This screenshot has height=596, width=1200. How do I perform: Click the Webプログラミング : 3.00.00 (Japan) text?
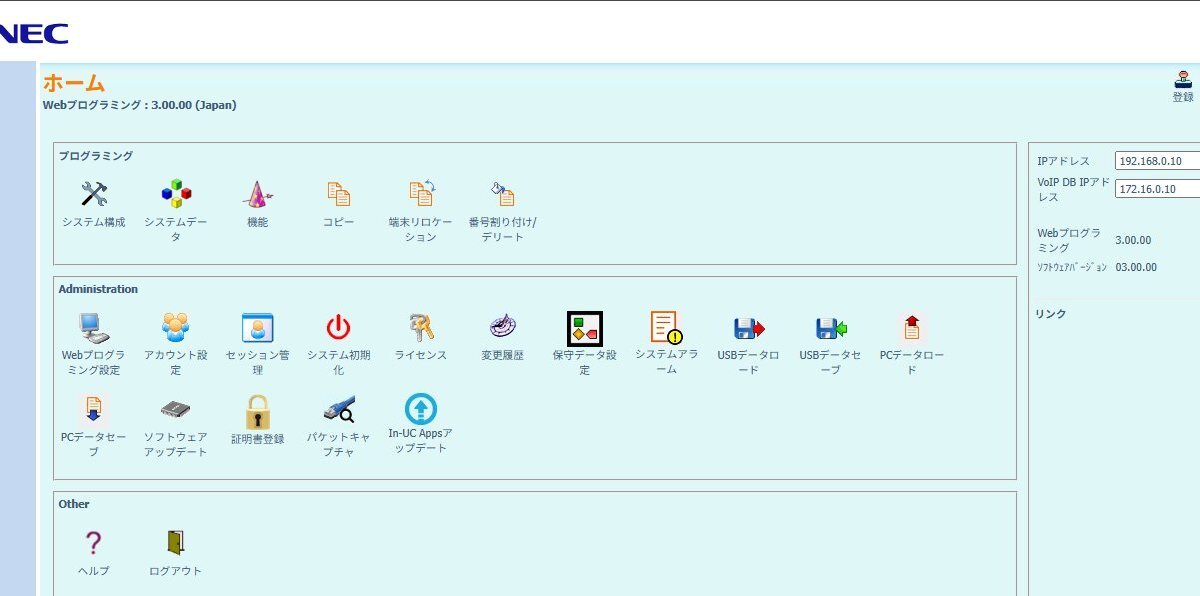pyautogui.click(x=140, y=105)
